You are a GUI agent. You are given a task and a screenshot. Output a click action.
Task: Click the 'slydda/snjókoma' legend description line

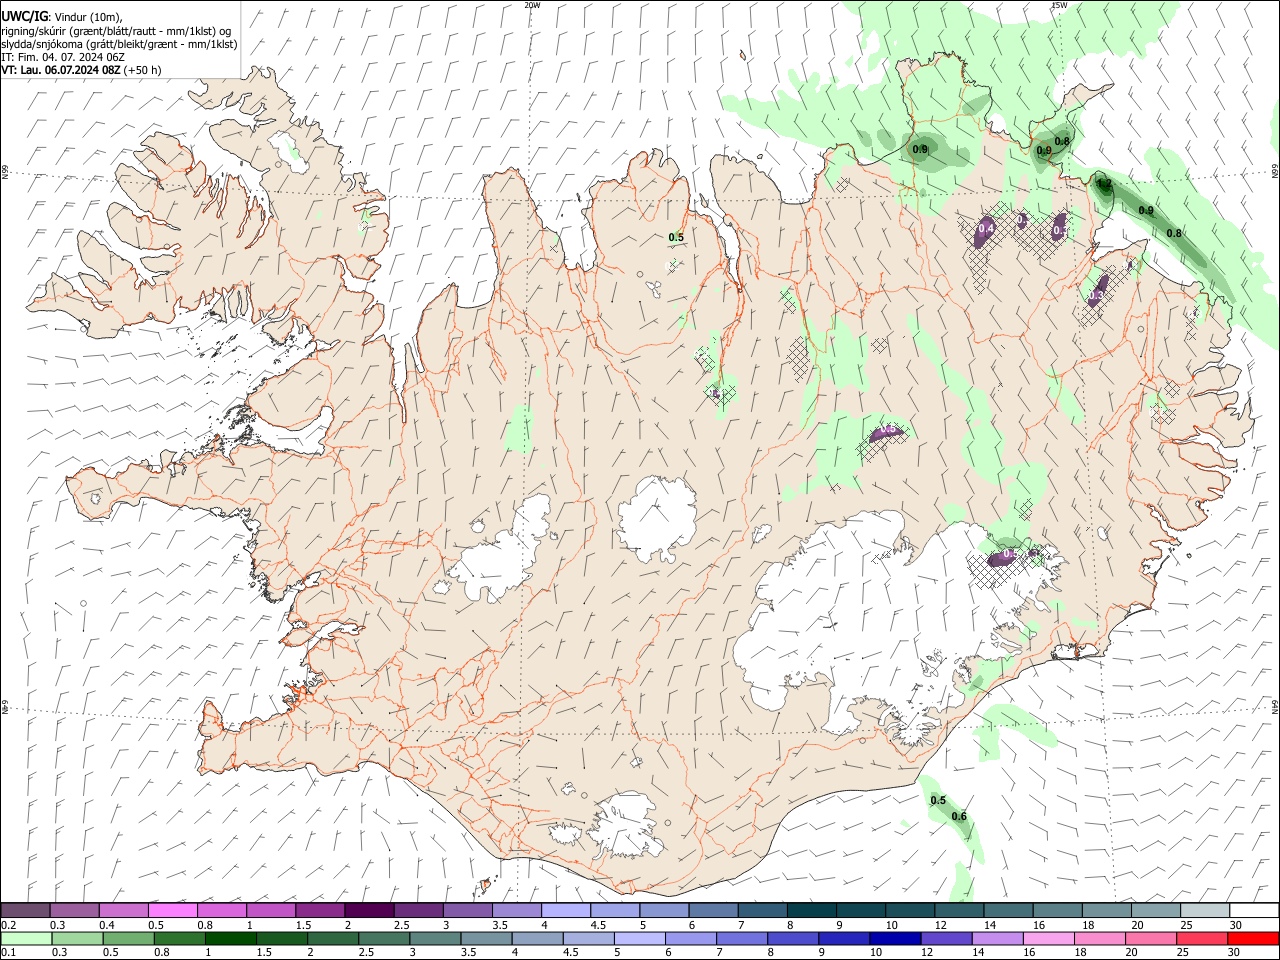click(119, 44)
